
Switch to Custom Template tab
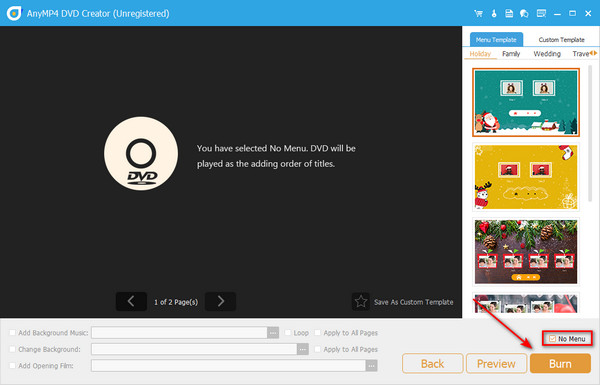click(x=561, y=39)
